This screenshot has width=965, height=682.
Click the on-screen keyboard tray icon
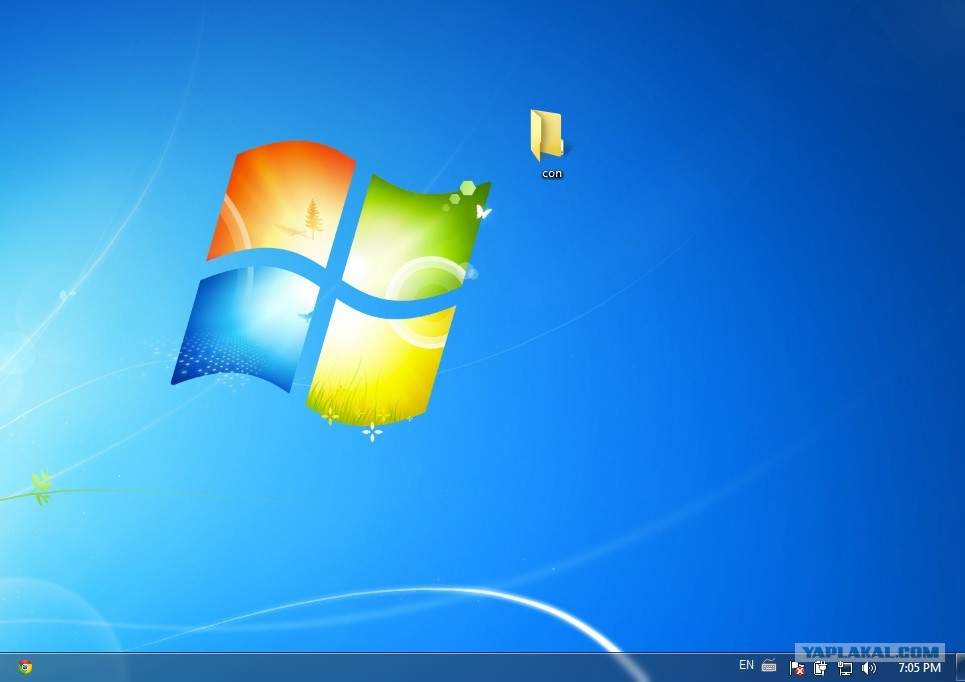pyautogui.click(x=769, y=665)
